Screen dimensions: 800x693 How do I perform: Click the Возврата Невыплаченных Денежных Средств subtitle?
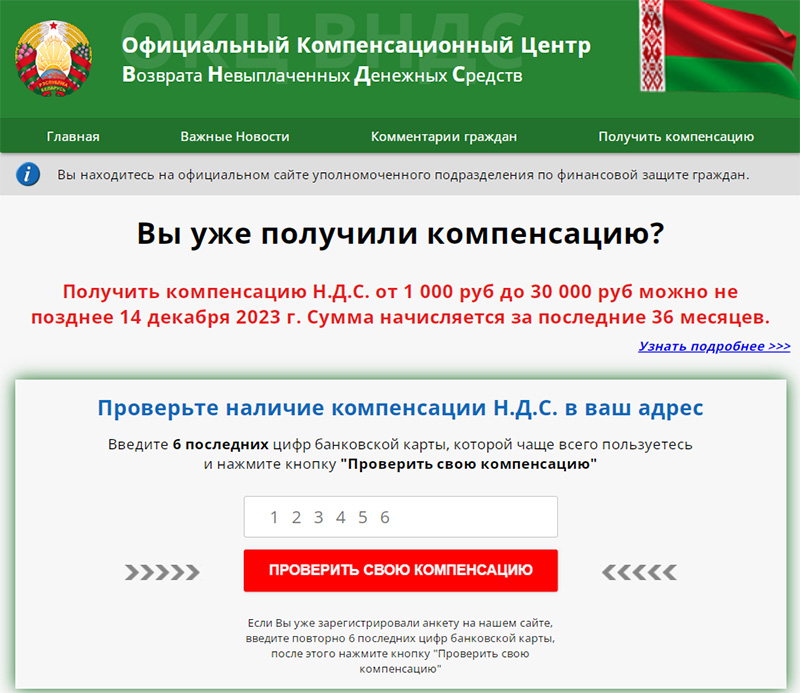tap(322, 76)
